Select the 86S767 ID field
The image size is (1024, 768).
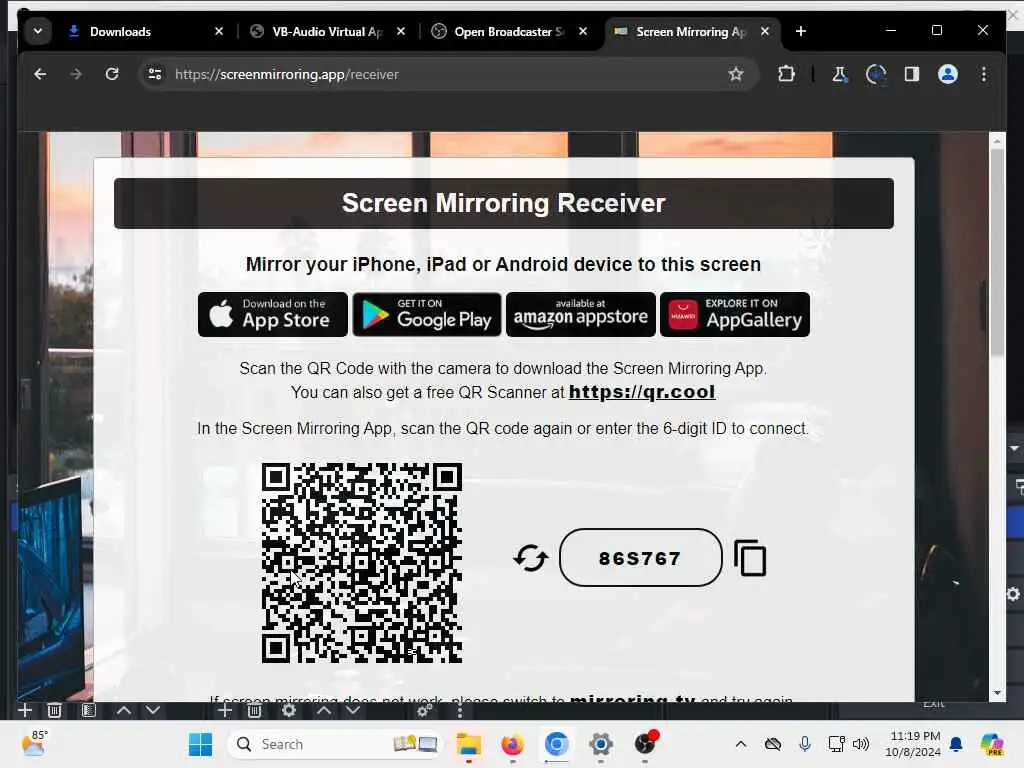coord(641,558)
